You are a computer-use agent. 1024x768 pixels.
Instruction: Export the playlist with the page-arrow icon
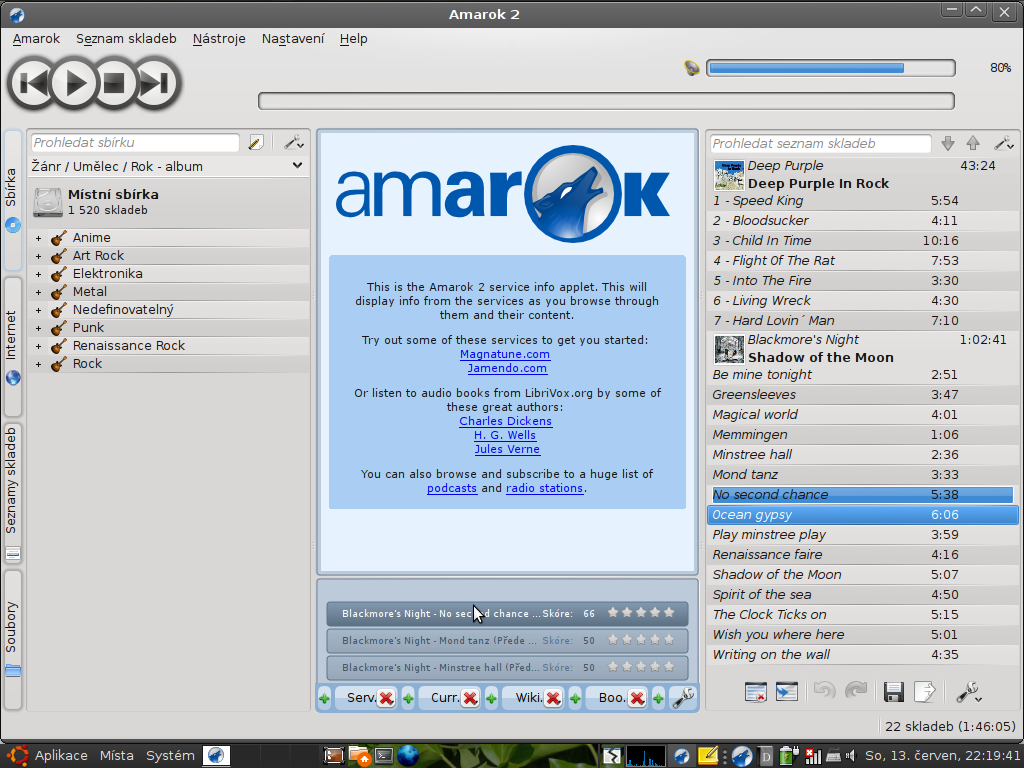pos(925,692)
